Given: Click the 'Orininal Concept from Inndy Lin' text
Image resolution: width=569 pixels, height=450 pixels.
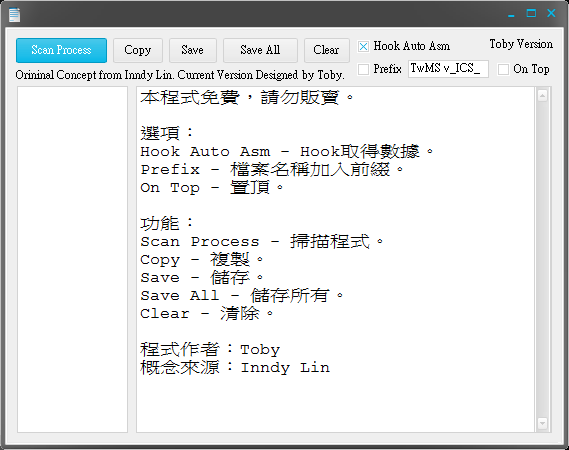Looking at the screenshot, I should click(x=95, y=75).
